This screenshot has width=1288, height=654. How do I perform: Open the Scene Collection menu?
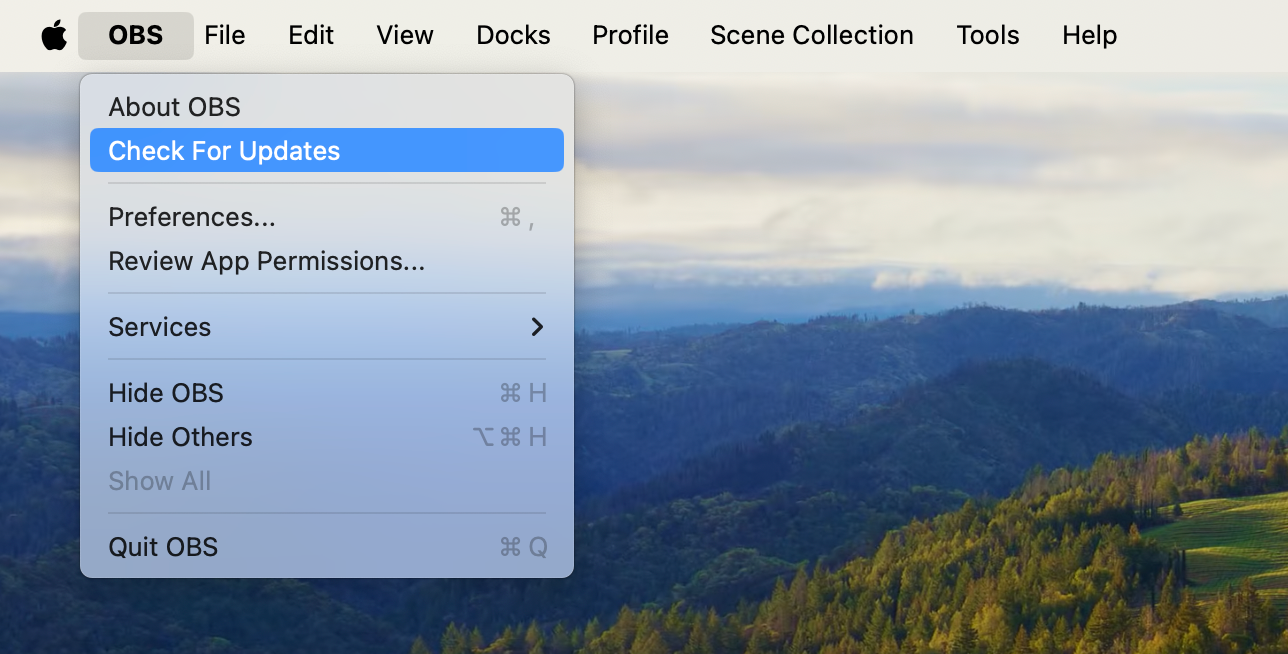(811, 35)
